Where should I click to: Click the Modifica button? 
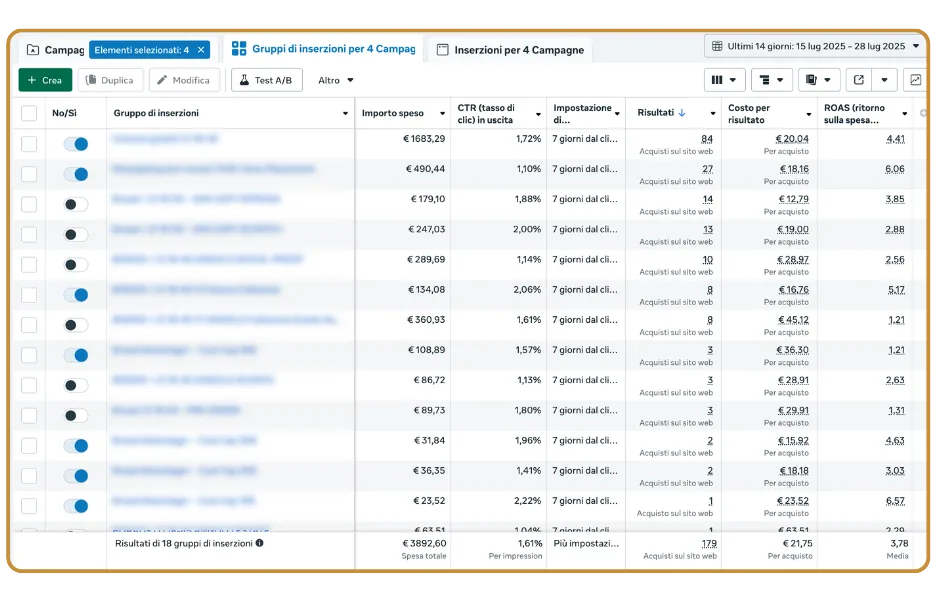coord(184,80)
